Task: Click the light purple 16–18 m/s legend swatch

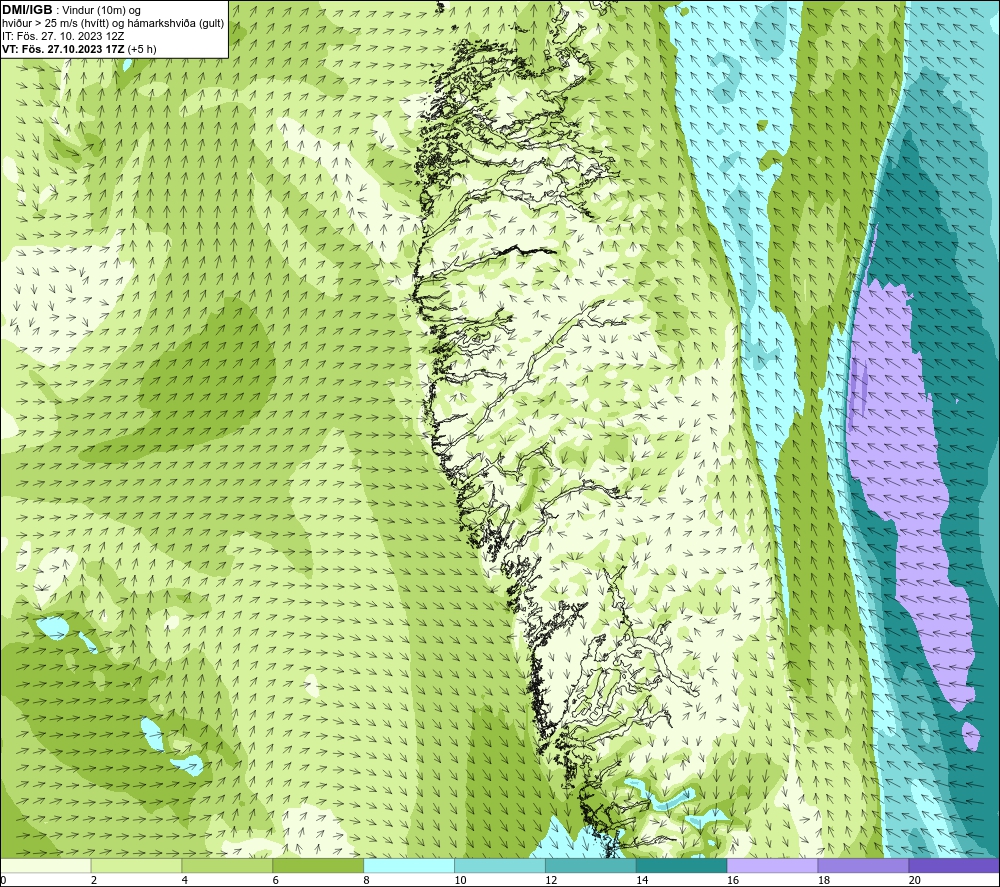Action: tap(772, 866)
